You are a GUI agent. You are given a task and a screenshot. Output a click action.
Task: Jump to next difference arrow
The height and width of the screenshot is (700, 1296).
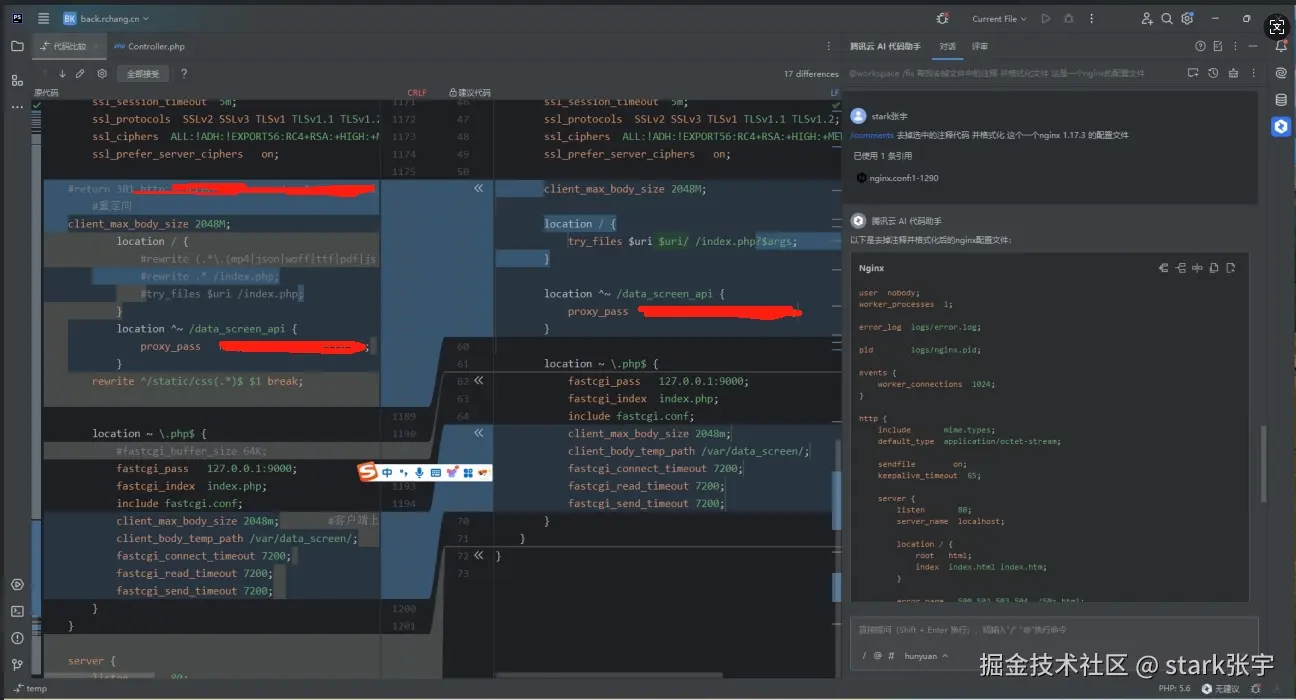(62, 73)
